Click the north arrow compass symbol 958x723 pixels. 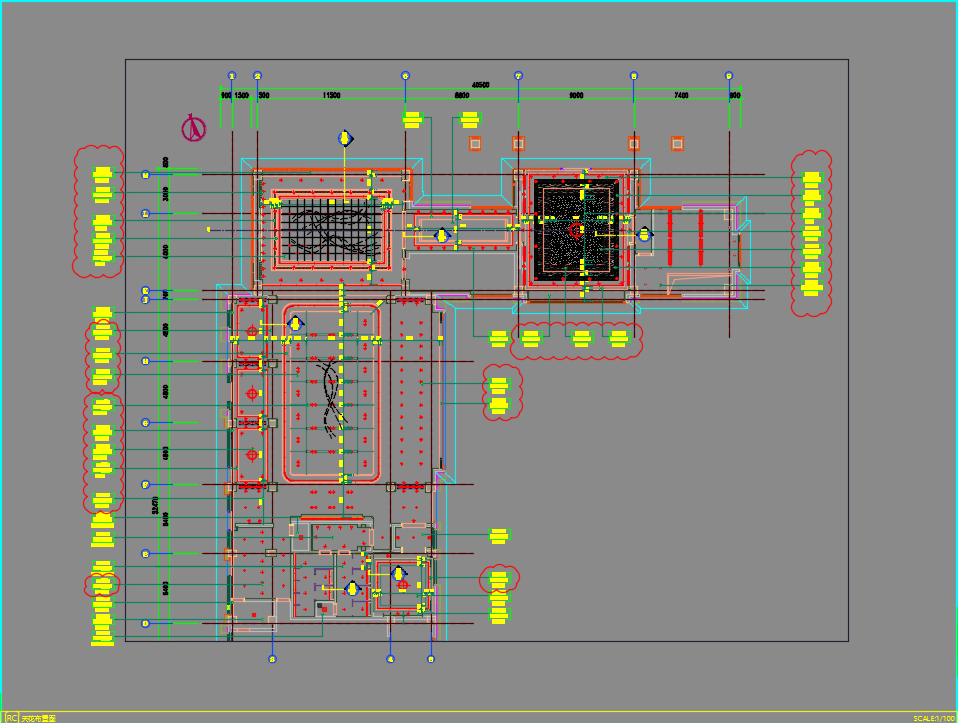point(193,128)
